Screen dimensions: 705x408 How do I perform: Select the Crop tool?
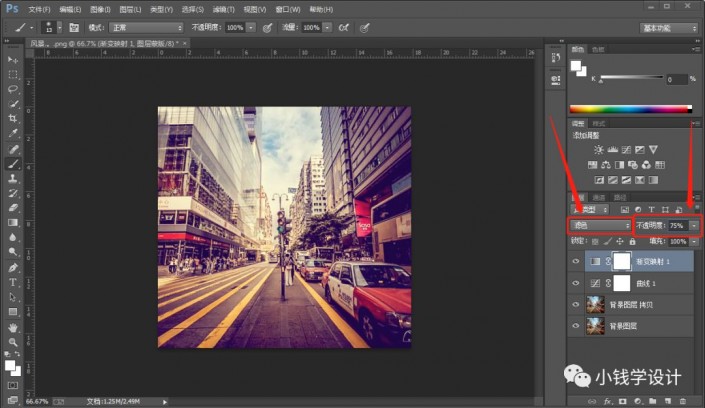click(x=14, y=118)
